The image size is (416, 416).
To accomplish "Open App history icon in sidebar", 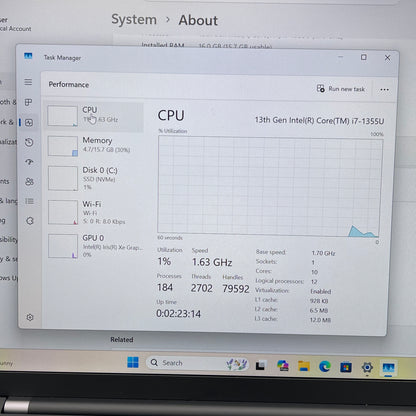I will tap(29, 142).
